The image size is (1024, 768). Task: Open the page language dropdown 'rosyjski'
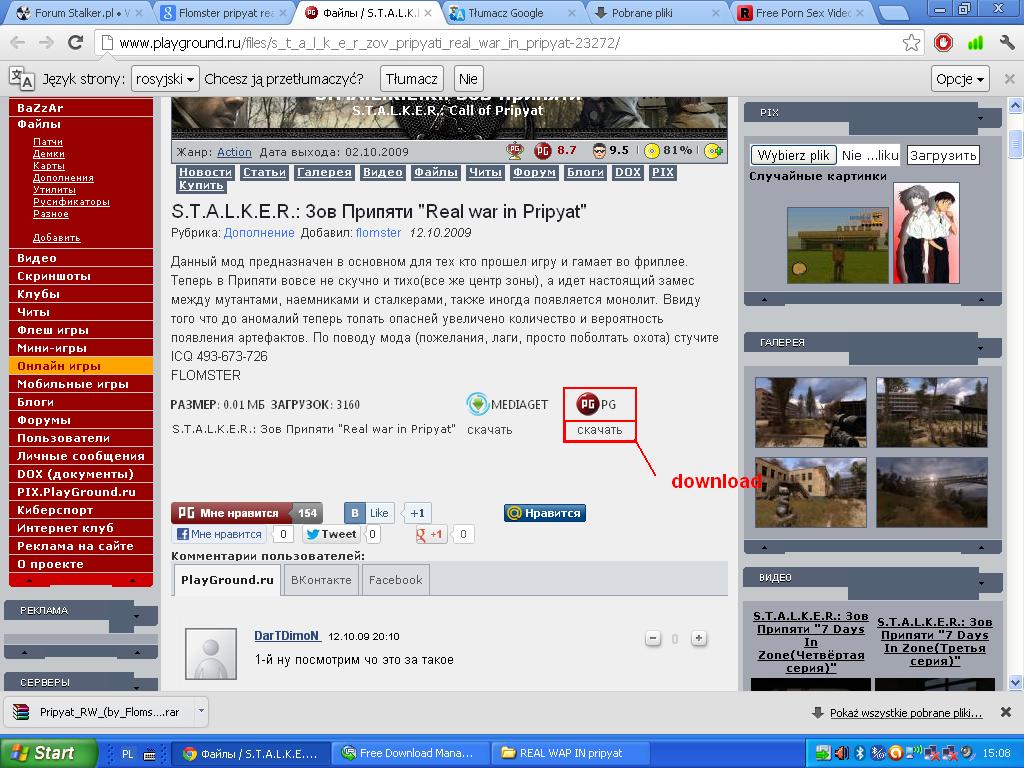tap(165, 79)
